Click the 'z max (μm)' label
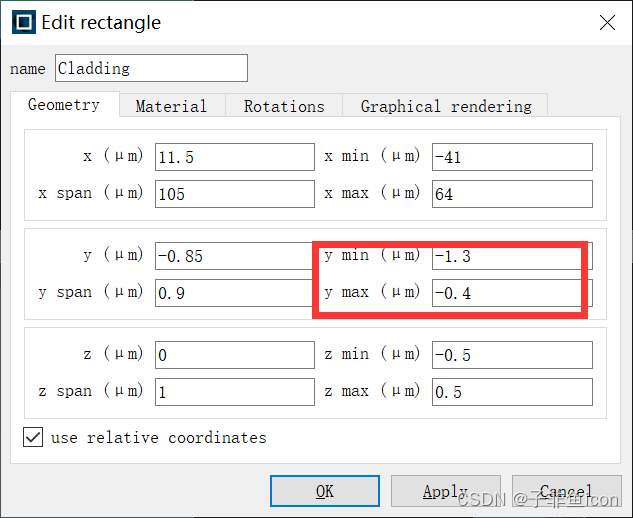 pyautogui.click(x=372, y=390)
